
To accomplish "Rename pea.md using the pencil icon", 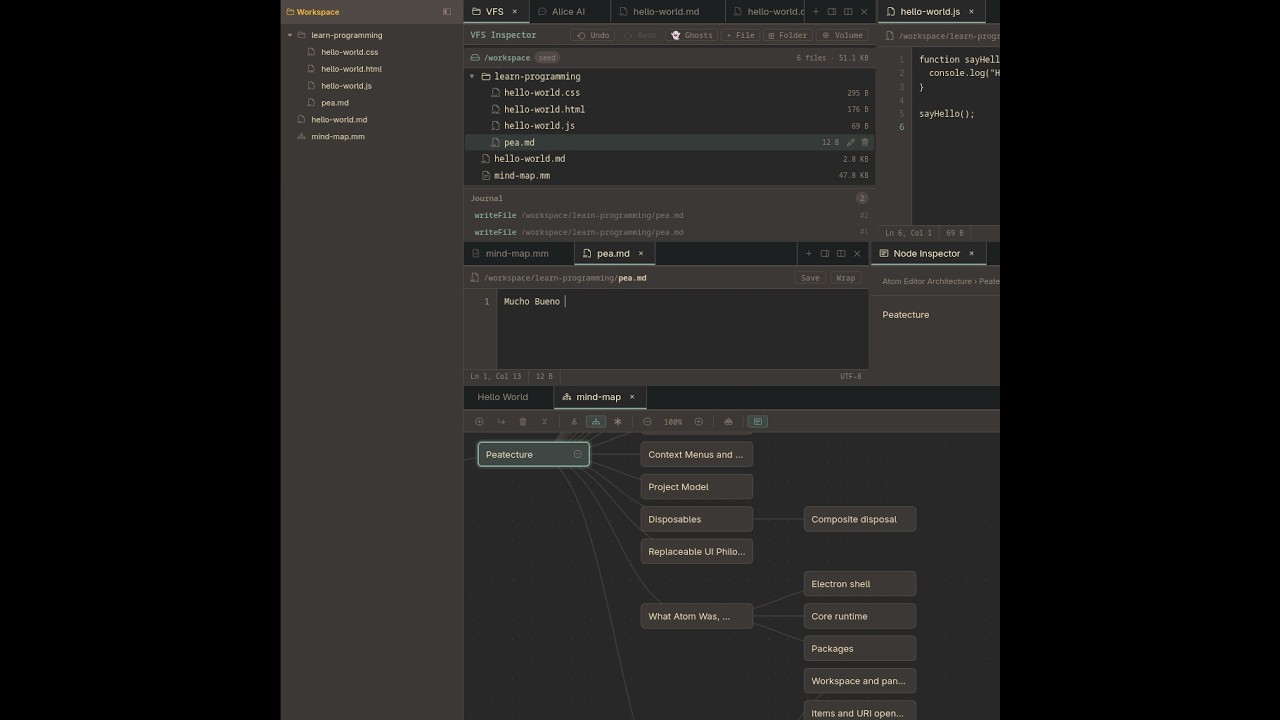I will tap(851, 143).
